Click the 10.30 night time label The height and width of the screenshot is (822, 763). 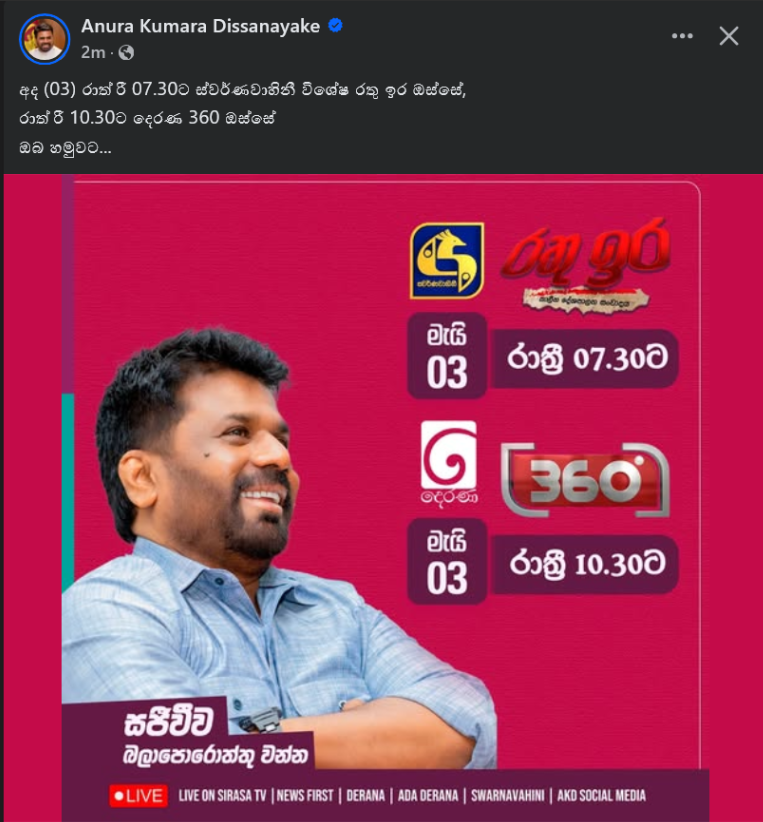click(587, 565)
